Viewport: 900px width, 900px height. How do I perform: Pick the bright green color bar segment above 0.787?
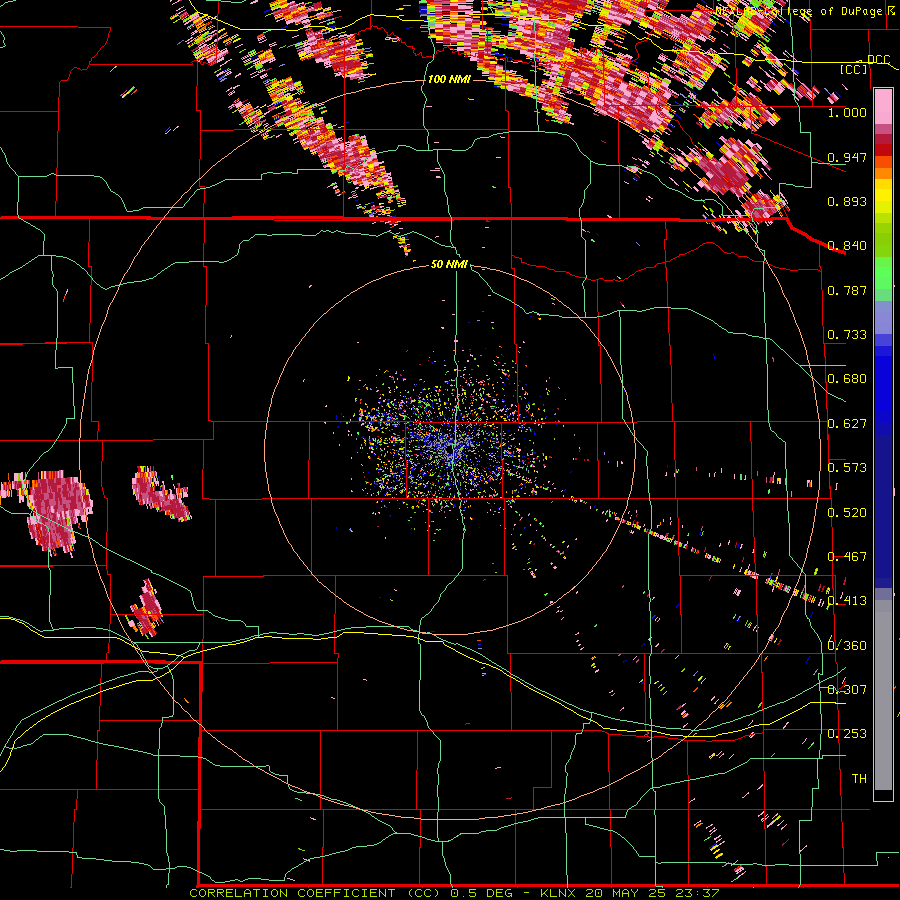pyautogui.click(x=883, y=273)
